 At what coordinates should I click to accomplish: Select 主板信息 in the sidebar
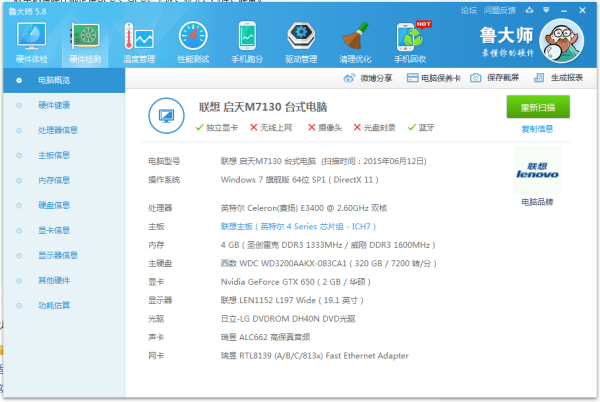click(x=64, y=155)
